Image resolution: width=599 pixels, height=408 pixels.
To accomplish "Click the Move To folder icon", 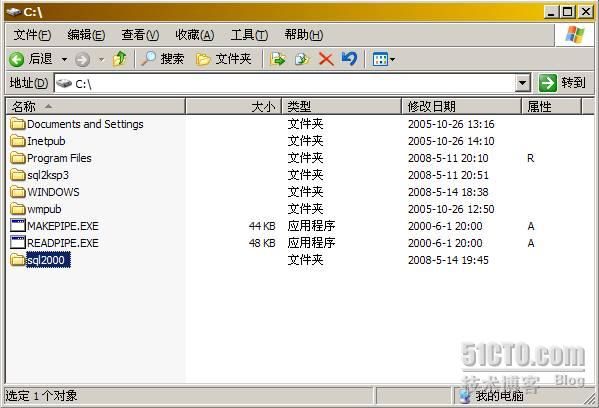I will [278, 59].
